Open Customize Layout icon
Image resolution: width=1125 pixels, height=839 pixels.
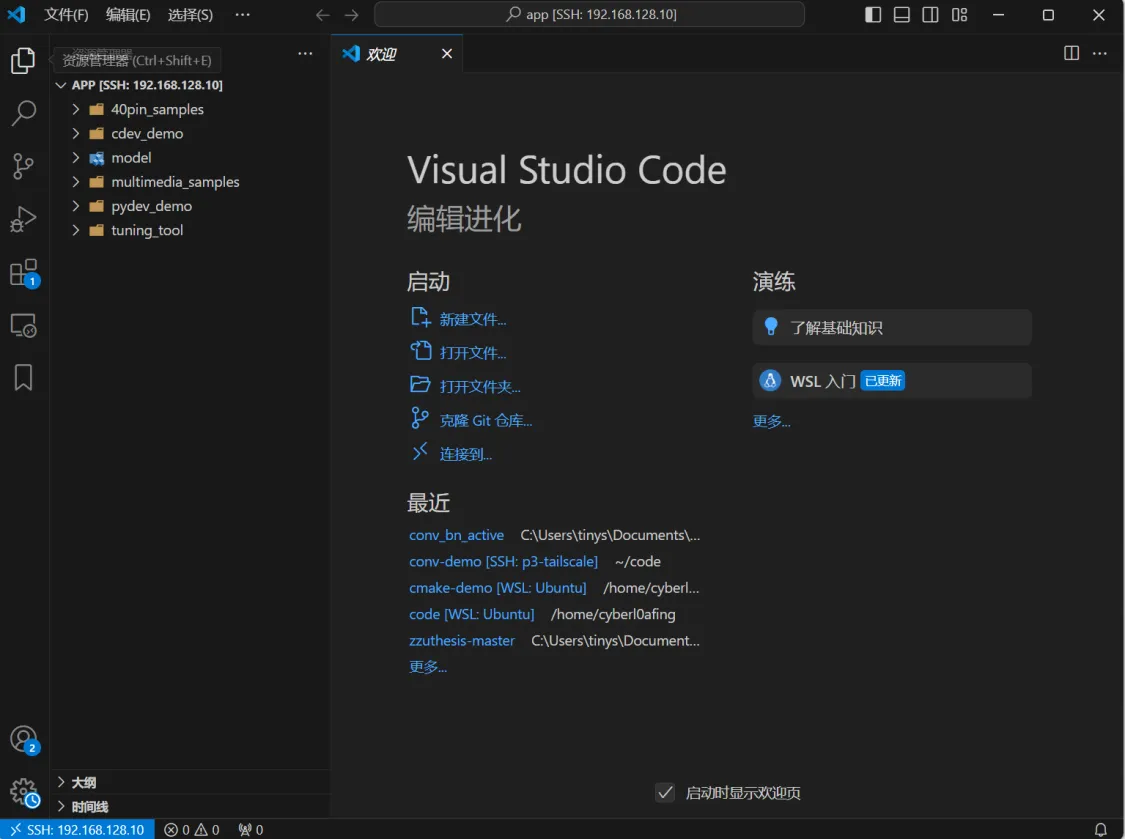(x=959, y=15)
